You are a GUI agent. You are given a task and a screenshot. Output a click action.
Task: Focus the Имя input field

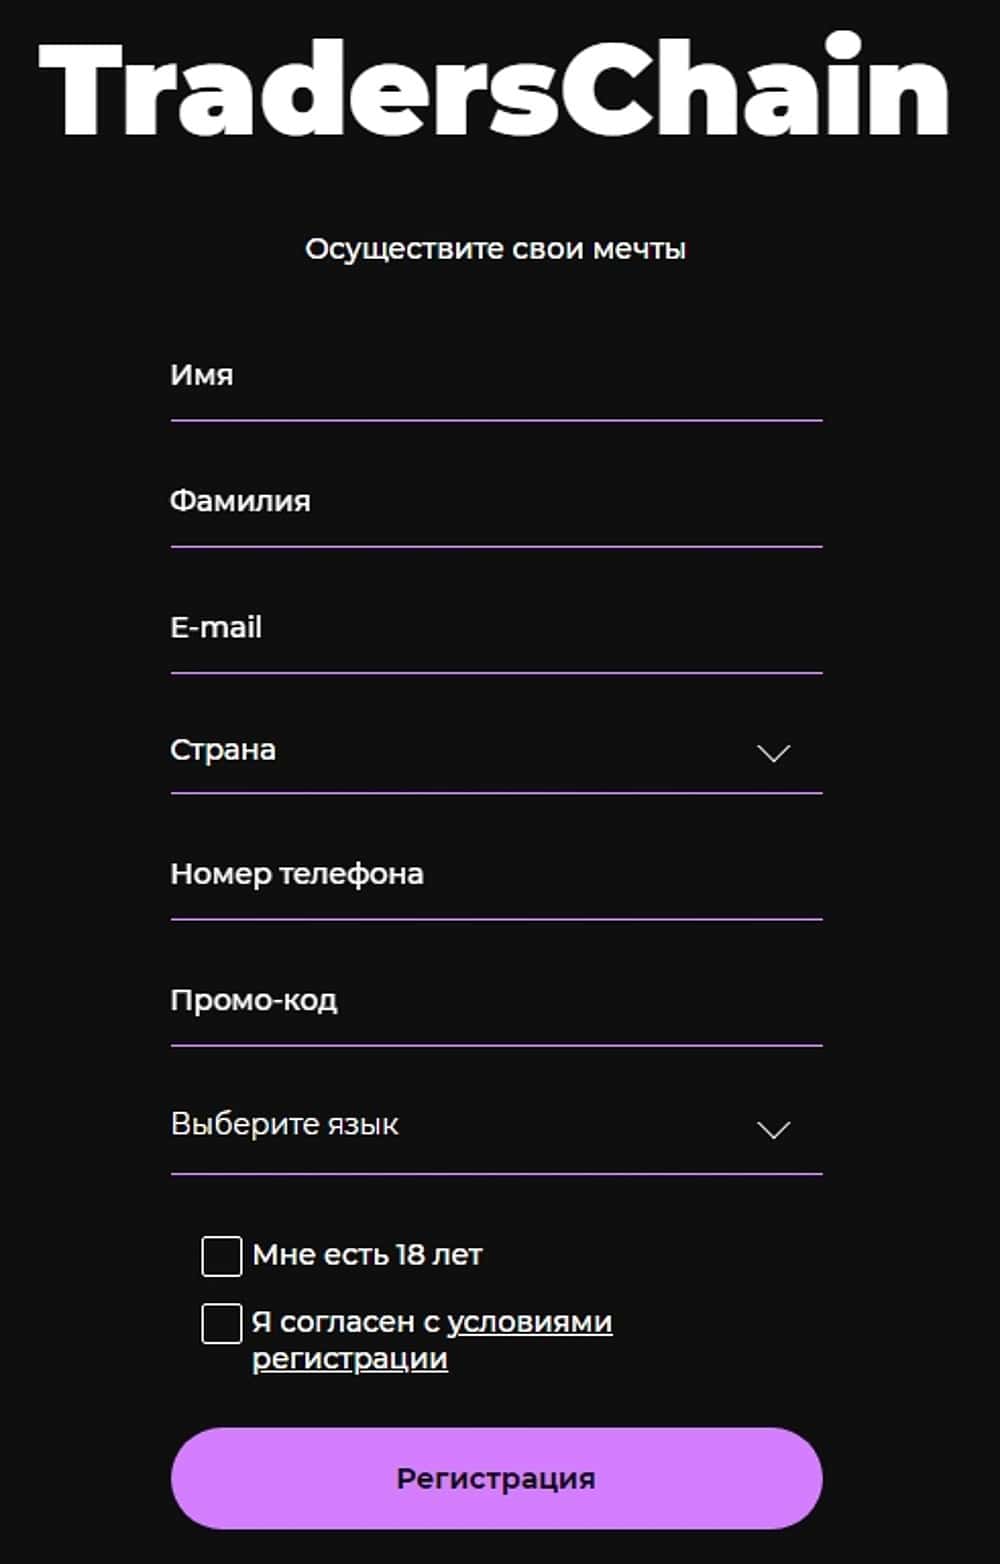pos(496,376)
